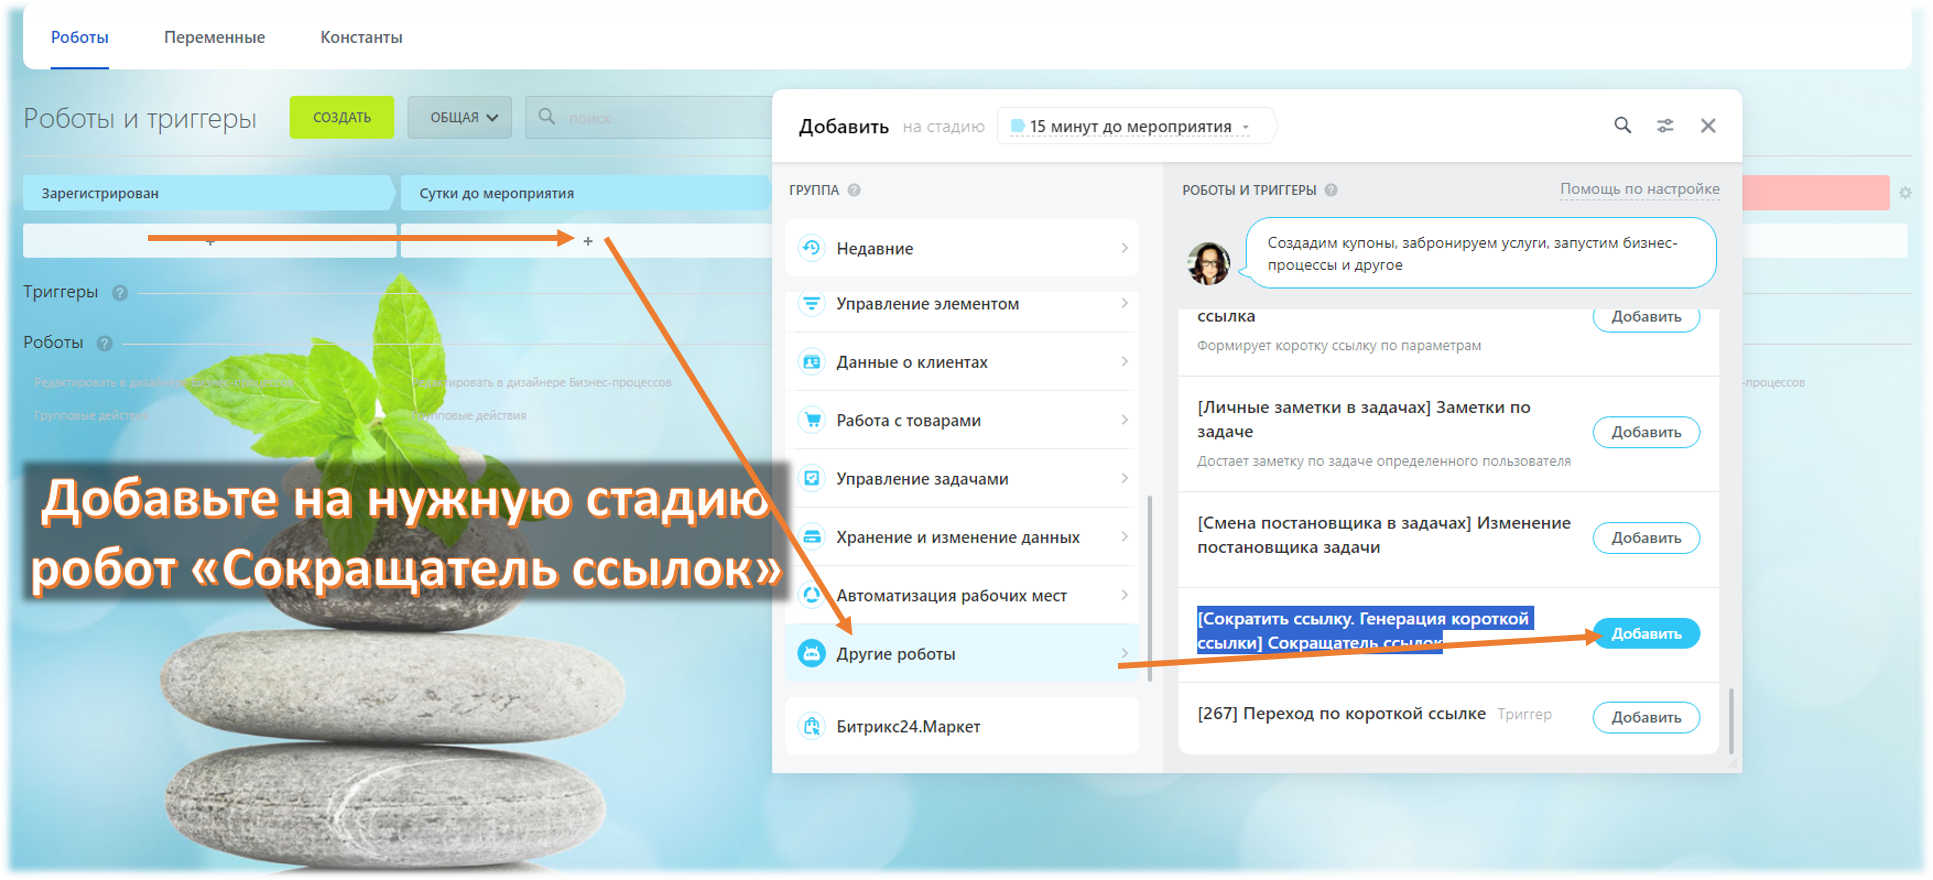
Task: Click the Добавить button beside ссылка robot
Action: pyautogui.click(x=1646, y=317)
